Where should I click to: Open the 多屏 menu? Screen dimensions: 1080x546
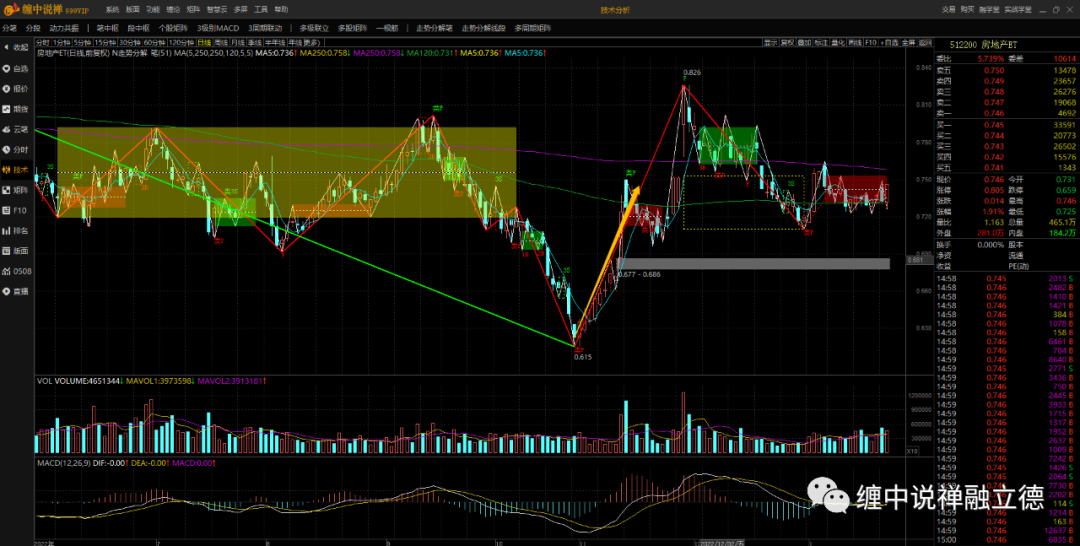(x=240, y=10)
